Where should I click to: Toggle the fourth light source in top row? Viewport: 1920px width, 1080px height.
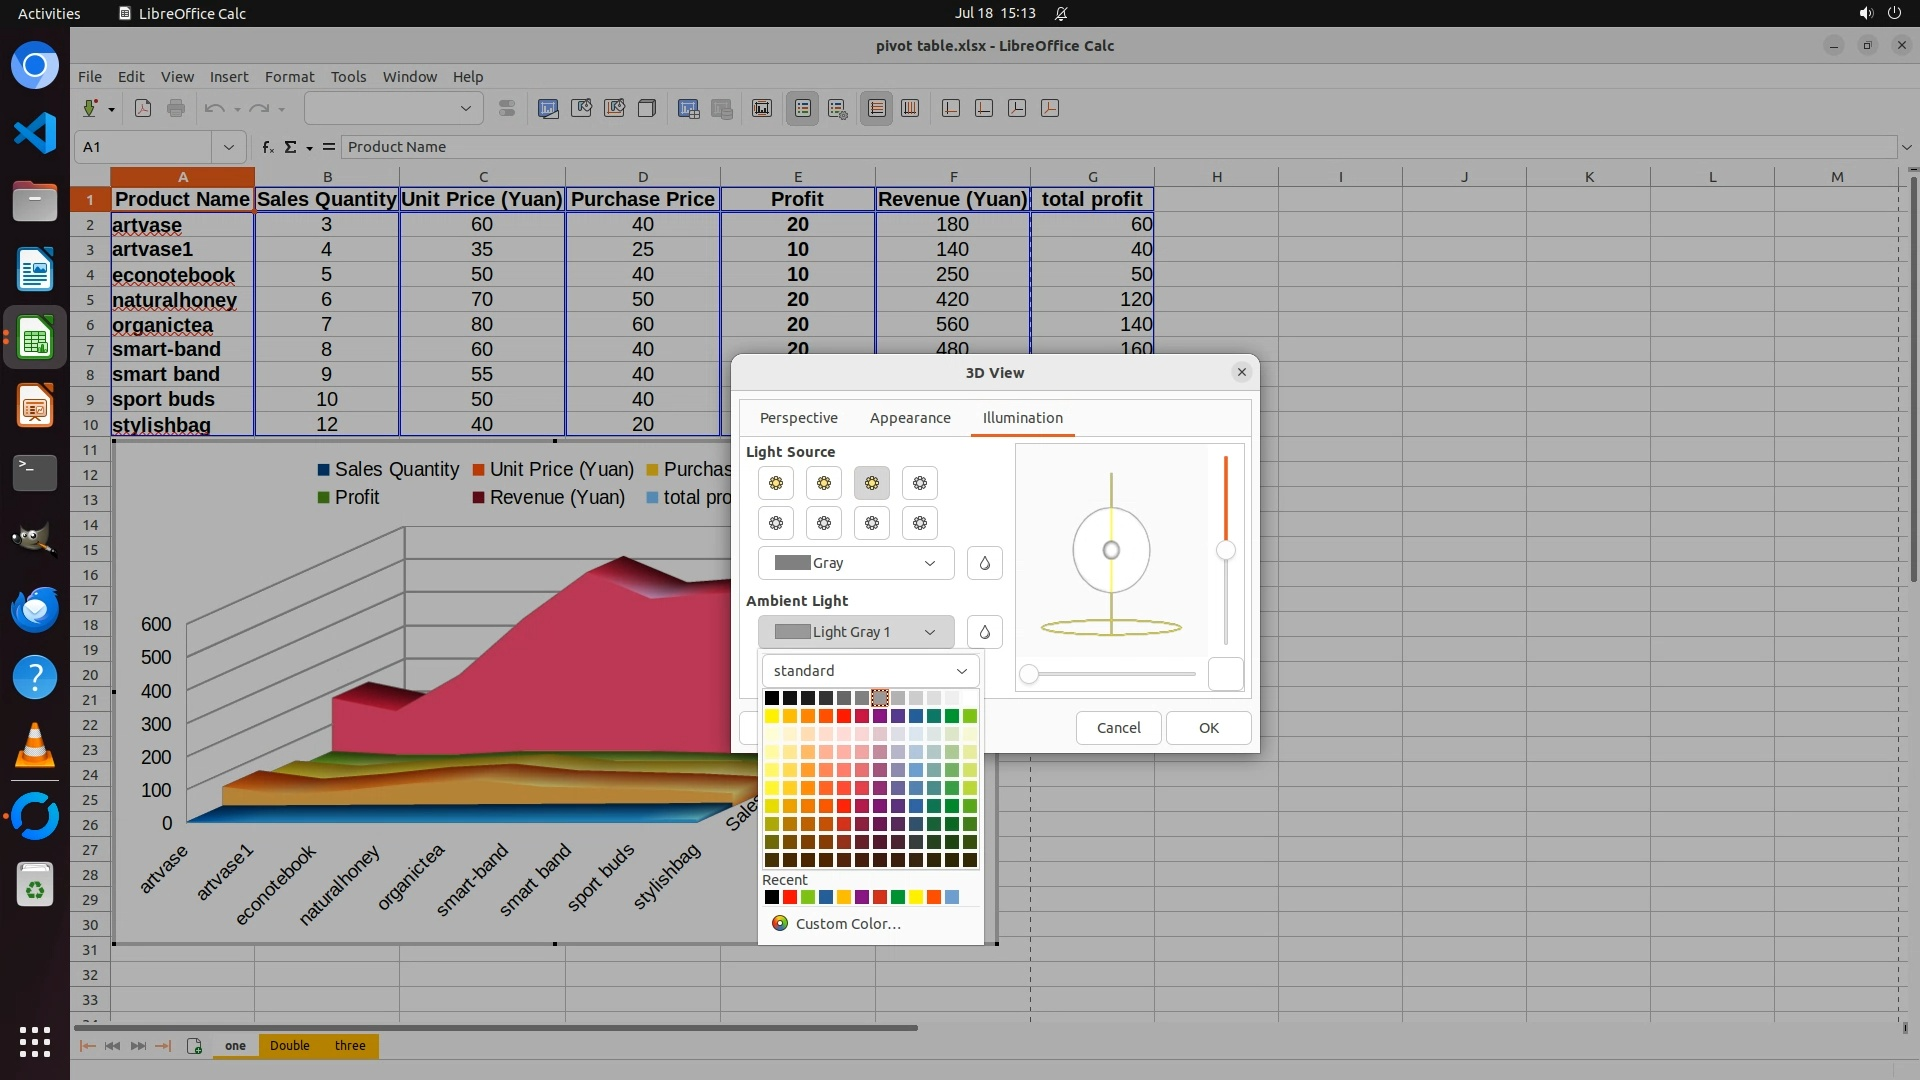919,483
